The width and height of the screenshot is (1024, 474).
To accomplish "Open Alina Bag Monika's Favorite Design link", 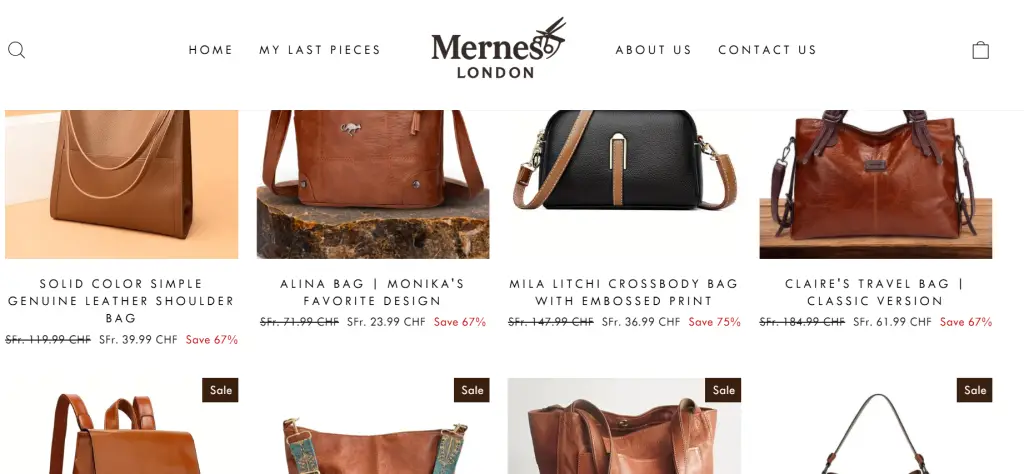I will point(372,292).
